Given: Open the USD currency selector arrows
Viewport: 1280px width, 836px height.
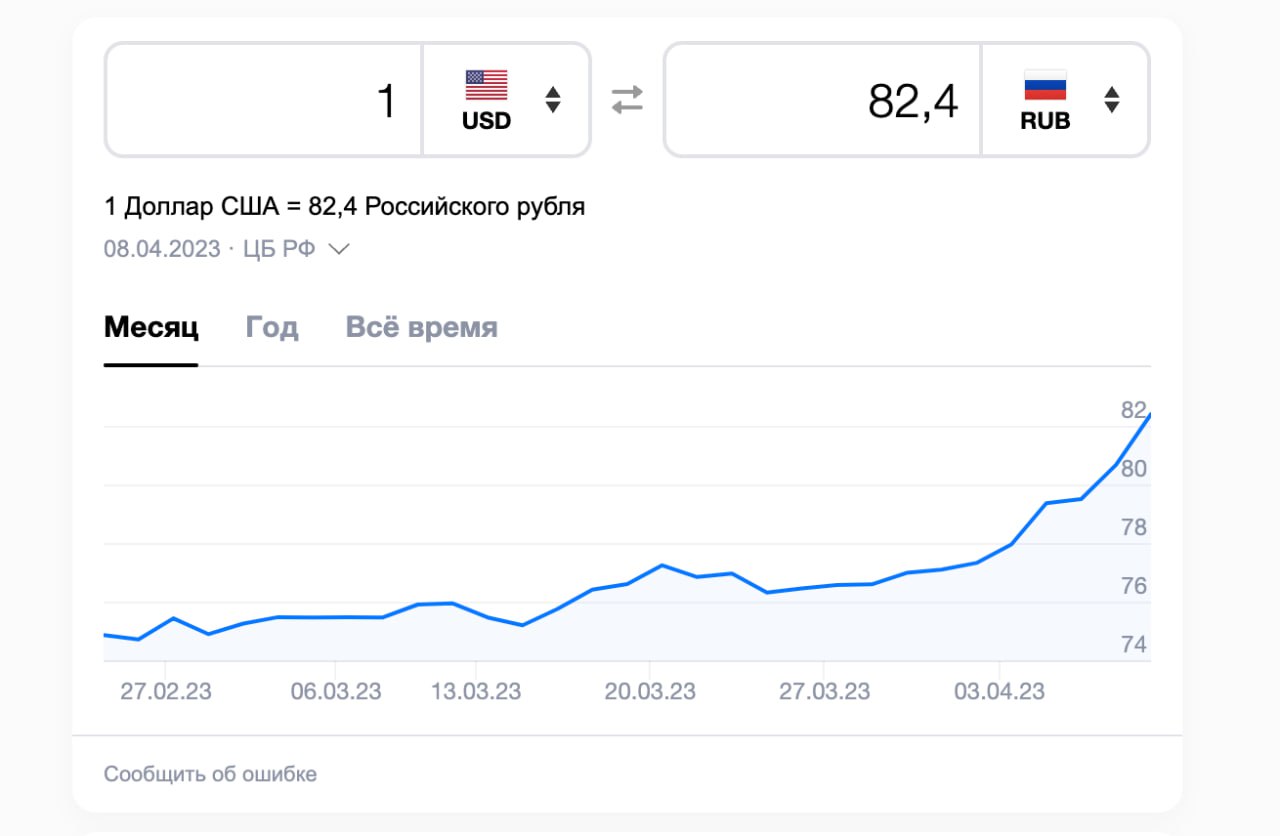Looking at the screenshot, I should click(x=553, y=100).
